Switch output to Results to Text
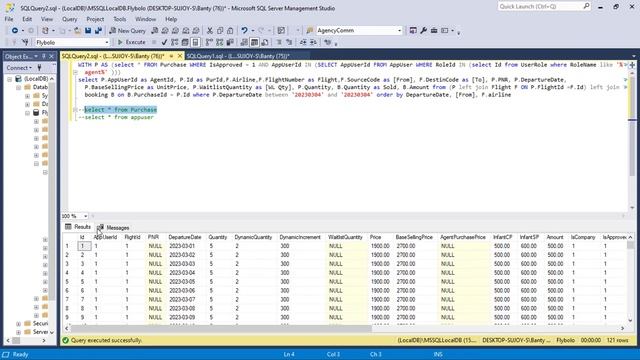This screenshot has width=640, height=360. 244,42
